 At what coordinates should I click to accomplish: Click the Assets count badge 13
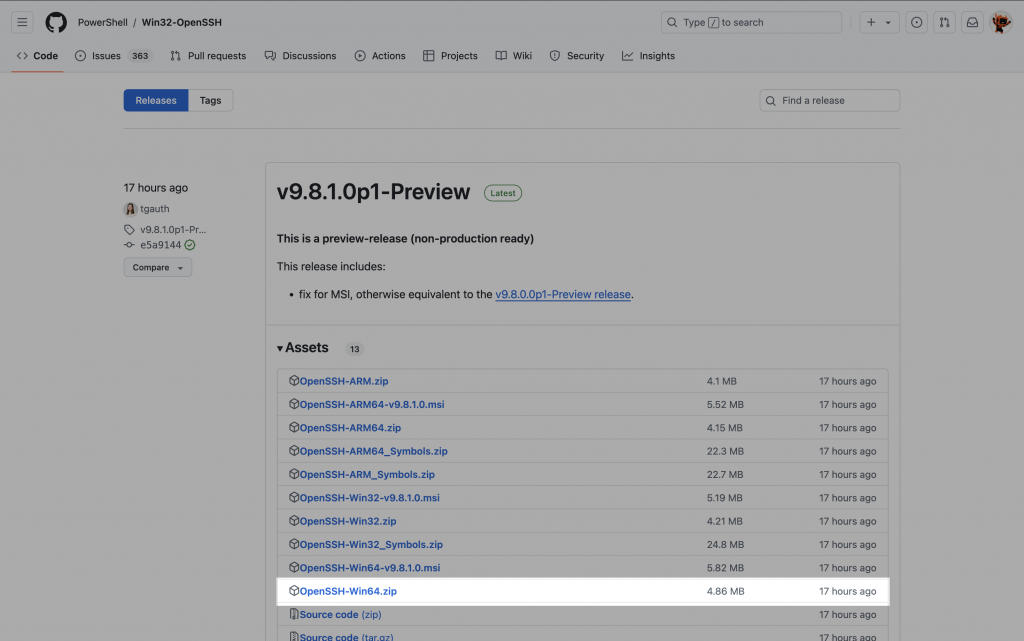354,349
